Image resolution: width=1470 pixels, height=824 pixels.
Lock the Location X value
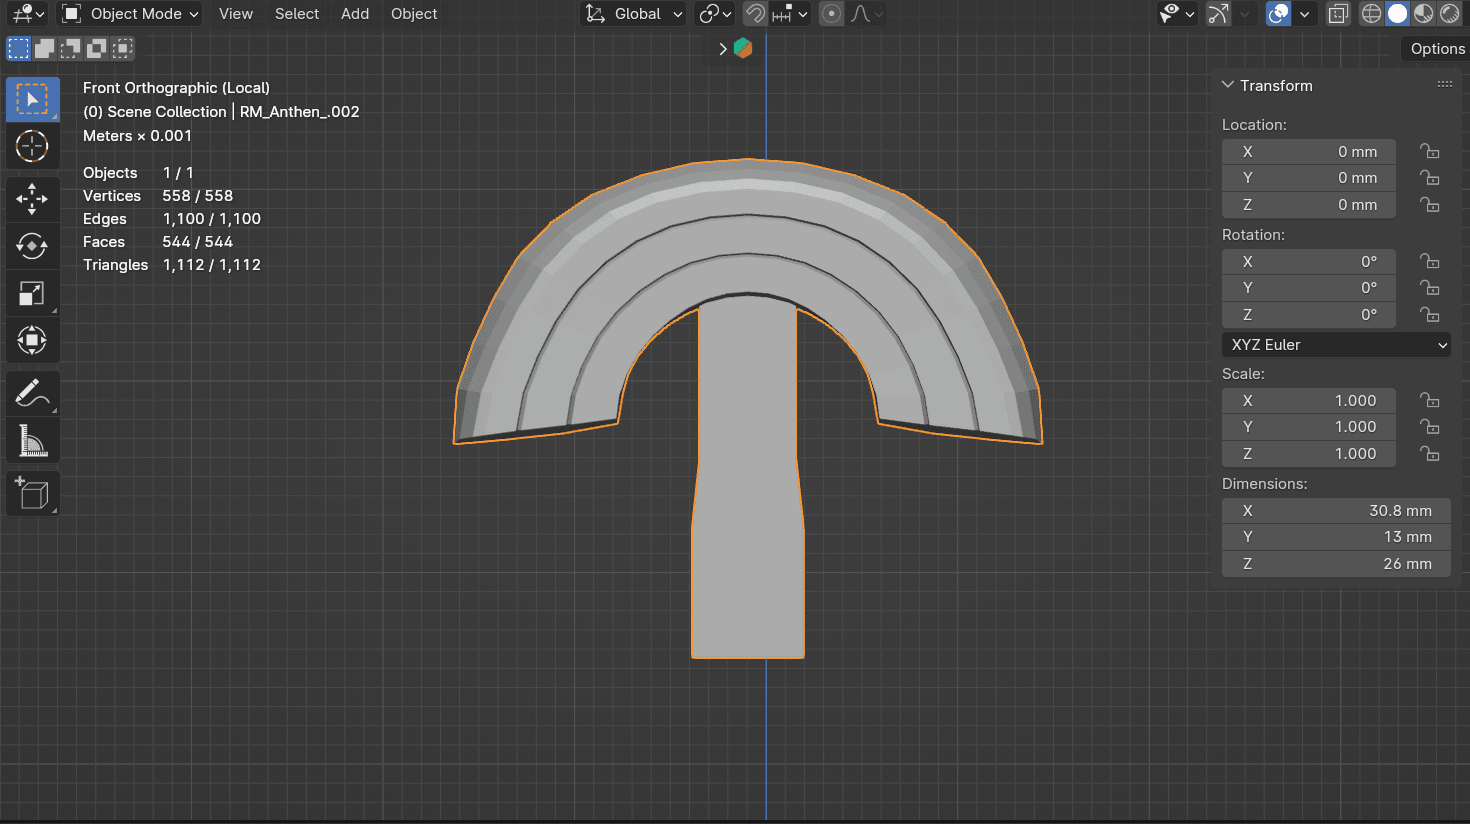tap(1430, 152)
